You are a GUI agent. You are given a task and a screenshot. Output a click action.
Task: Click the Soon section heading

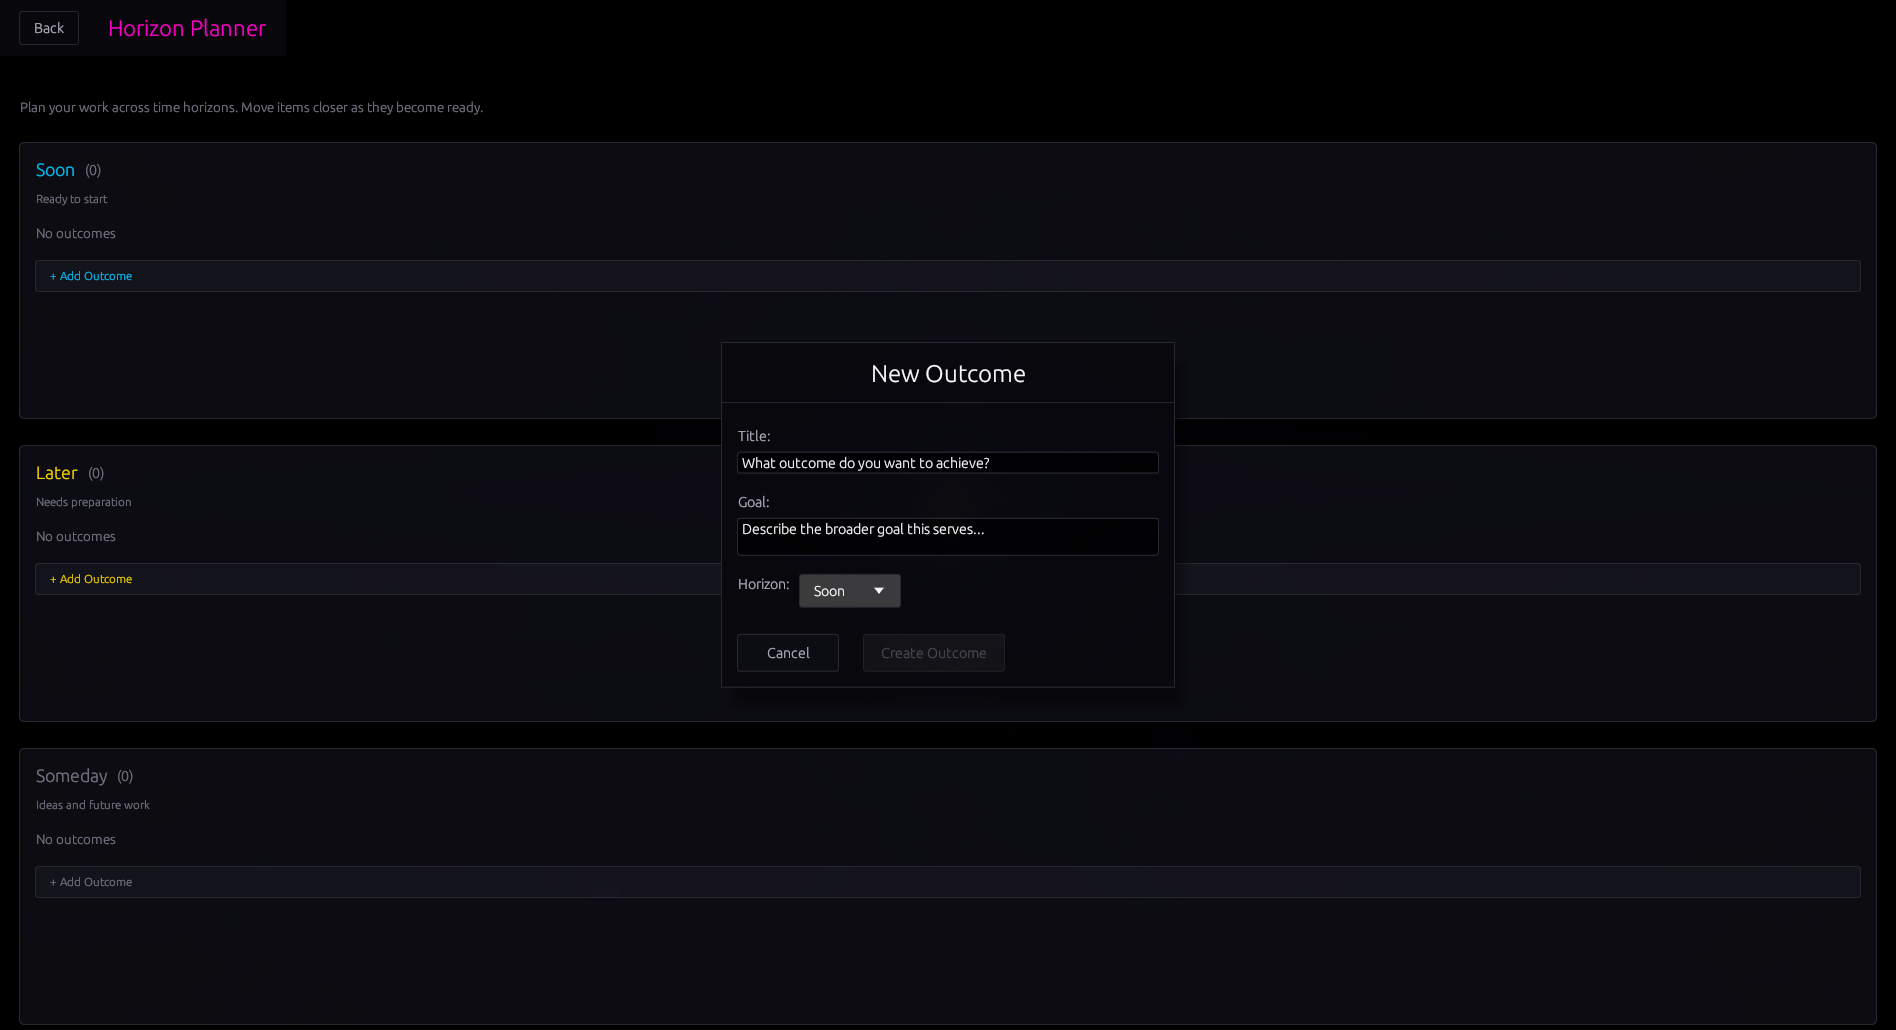(x=55, y=170)
